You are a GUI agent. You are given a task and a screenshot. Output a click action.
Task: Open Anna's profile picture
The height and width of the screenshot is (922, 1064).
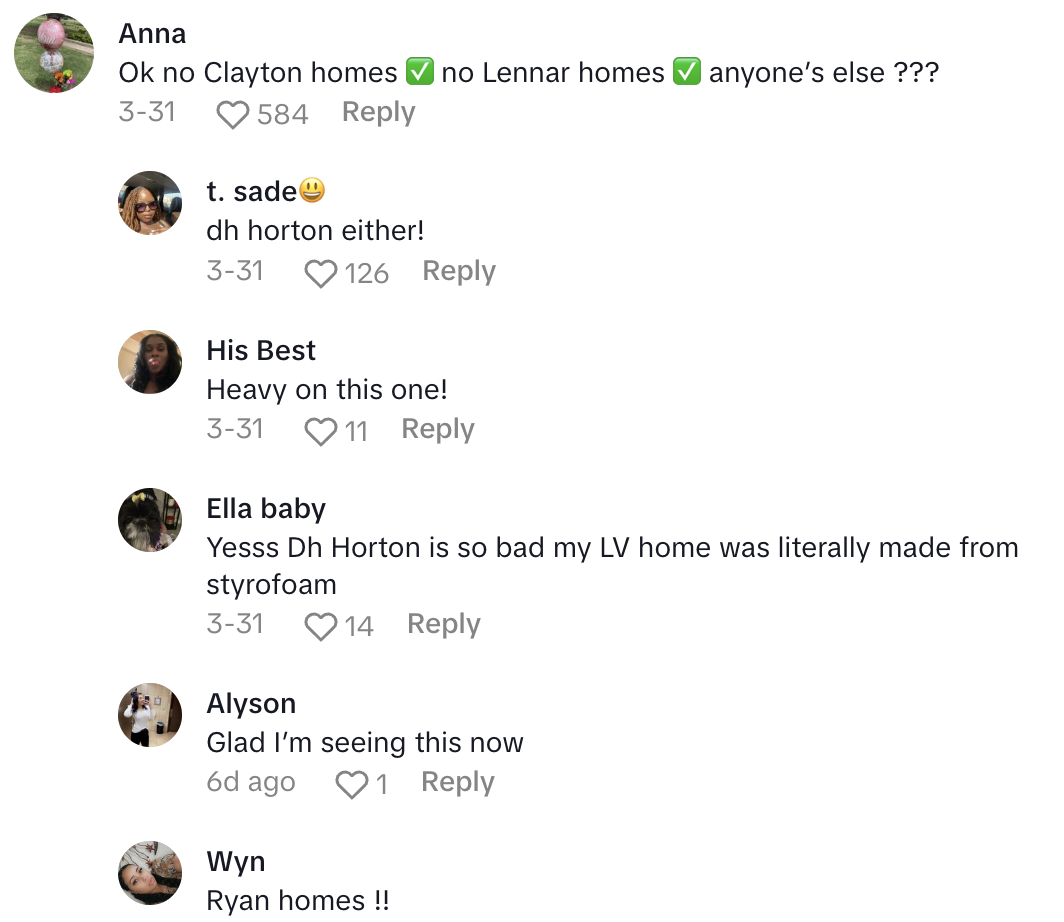pyautogui.click(x=53, y=52)
